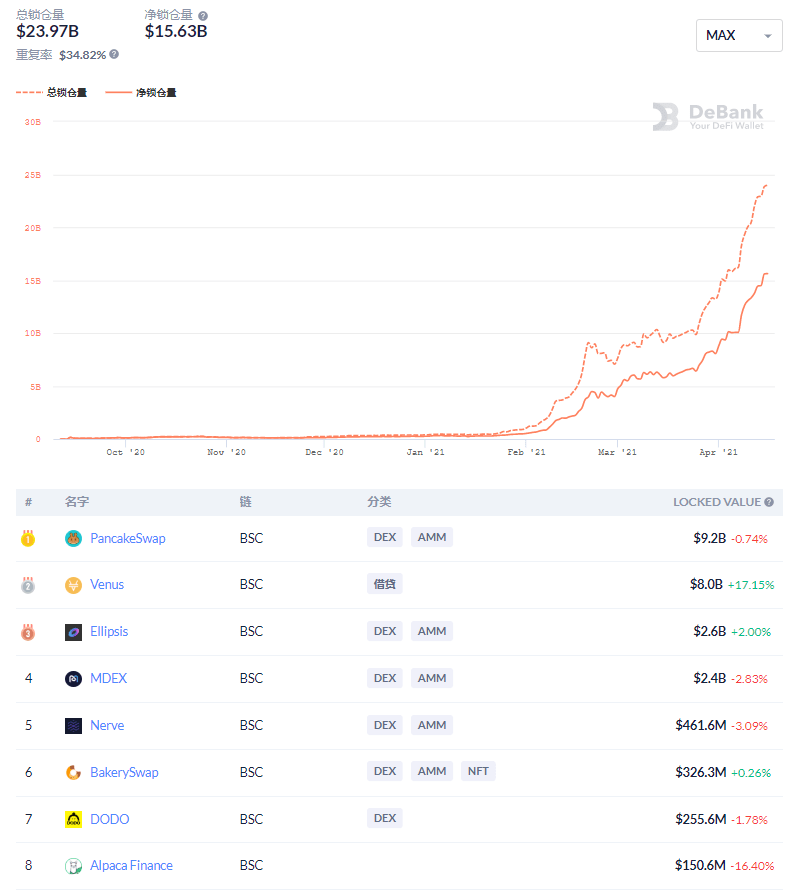The height and width of the screenshot is (892, 796).
Task: Click the Alpaca Finance logo icon
Action: [x=73, y=866]
